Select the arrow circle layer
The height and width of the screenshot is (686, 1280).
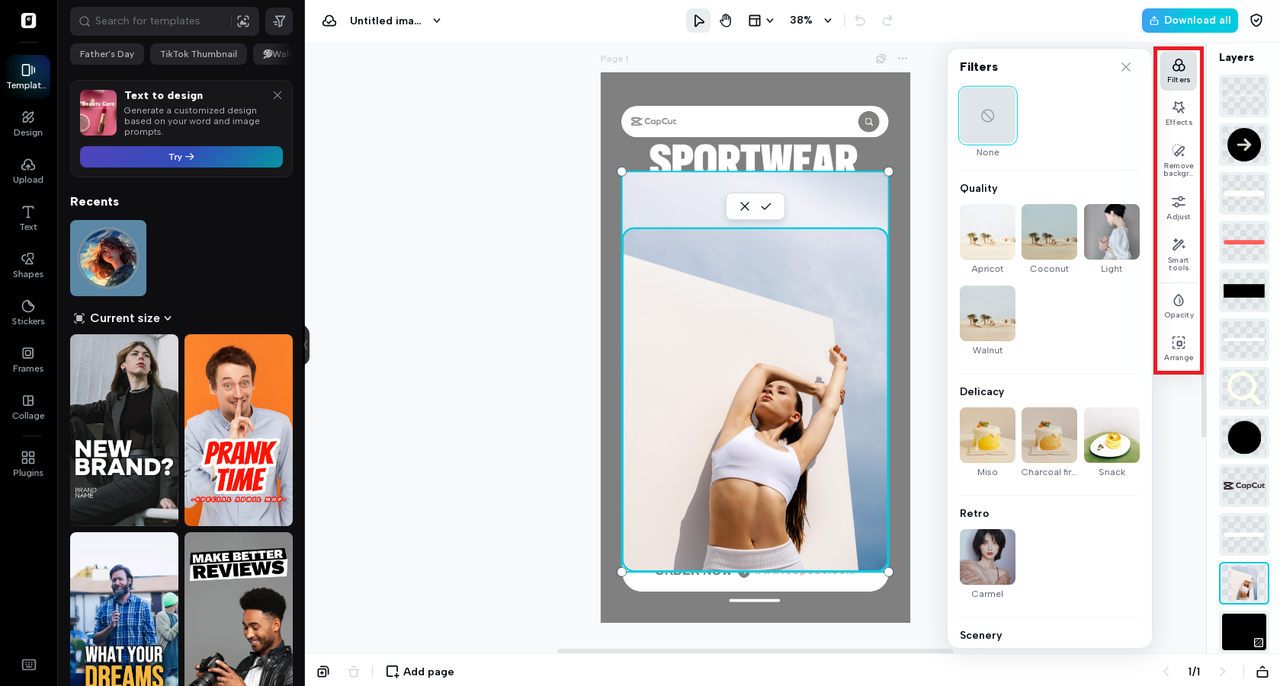click(x=1244, y=145)
